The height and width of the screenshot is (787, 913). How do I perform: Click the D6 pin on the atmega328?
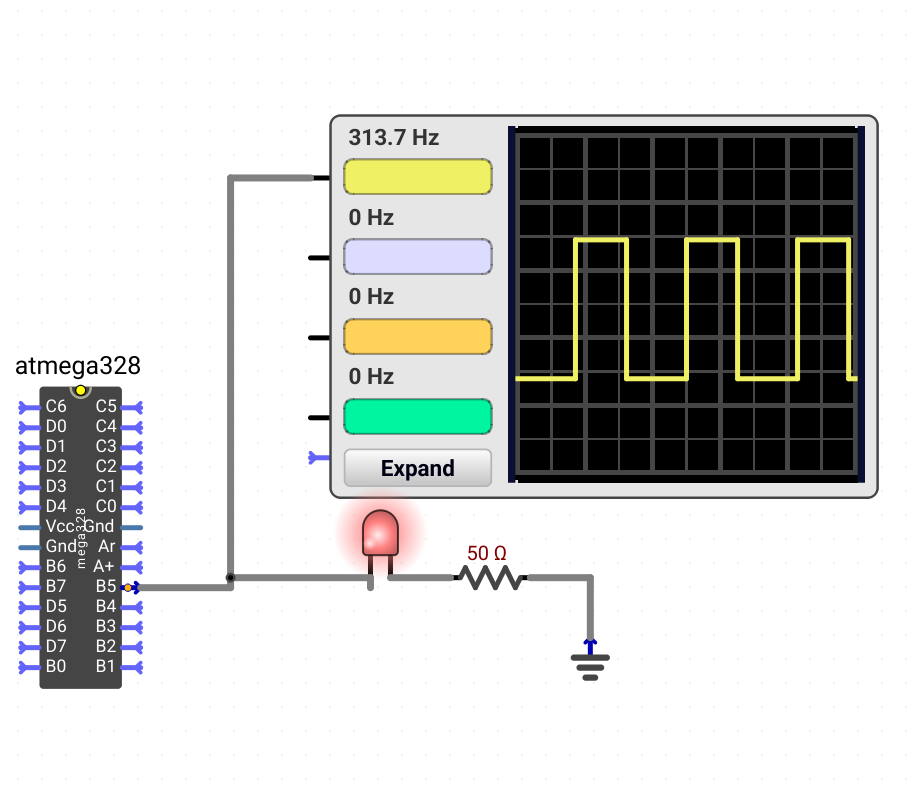click(x=29, y=628)
